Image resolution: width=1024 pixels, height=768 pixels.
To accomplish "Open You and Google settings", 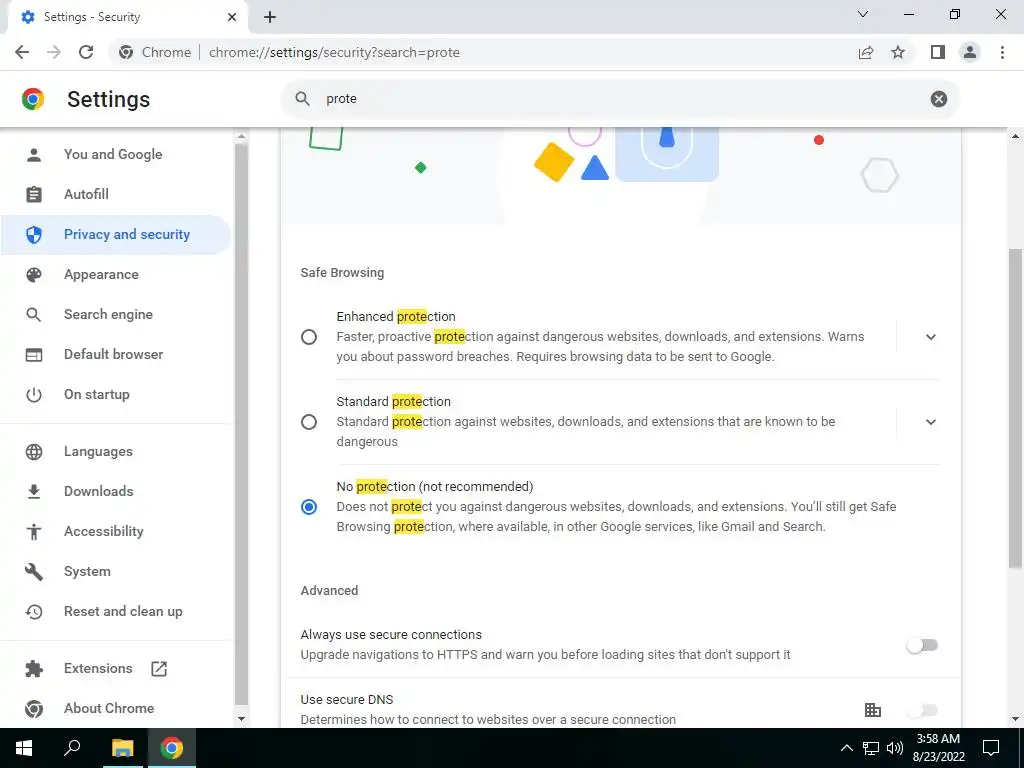I will [116, 154].
